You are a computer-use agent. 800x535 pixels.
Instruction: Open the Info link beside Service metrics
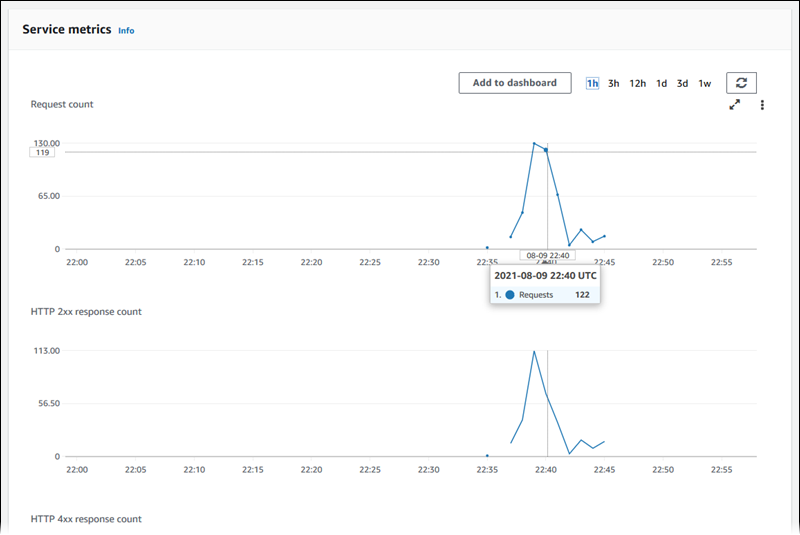[126, 31]
